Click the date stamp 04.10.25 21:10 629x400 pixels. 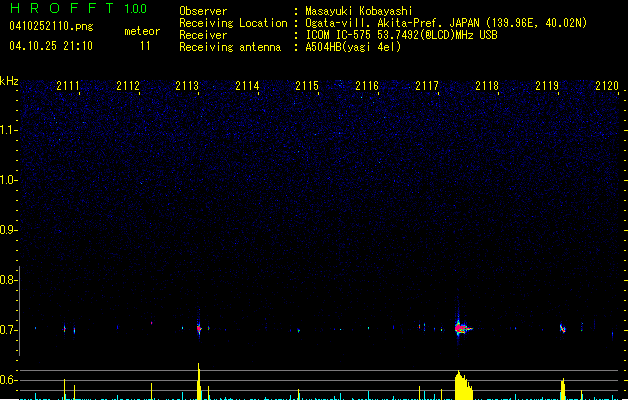pyautogui.click(x=51, y=46)
